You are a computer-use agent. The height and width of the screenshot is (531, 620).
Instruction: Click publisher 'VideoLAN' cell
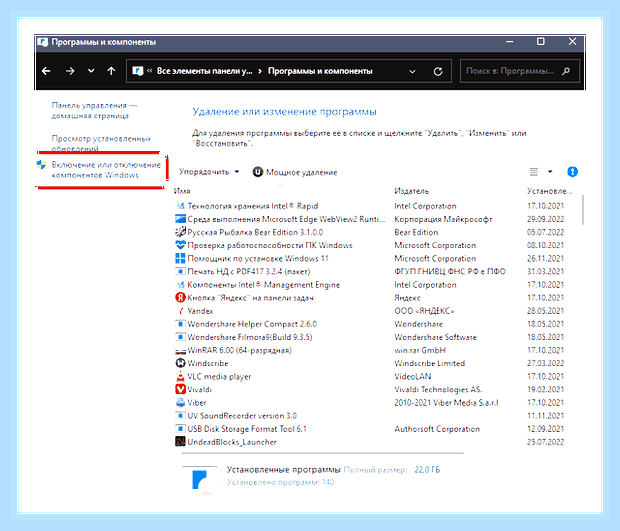(413, 376)
